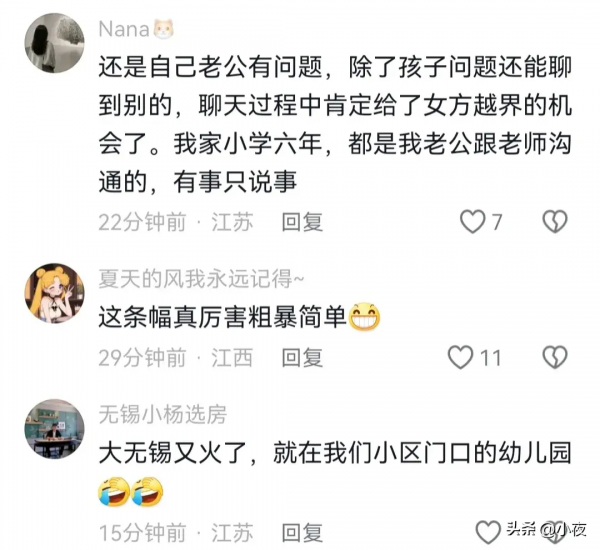Select comment 大无锡又火了 text

pyautogui.click(x=335, y=474)
